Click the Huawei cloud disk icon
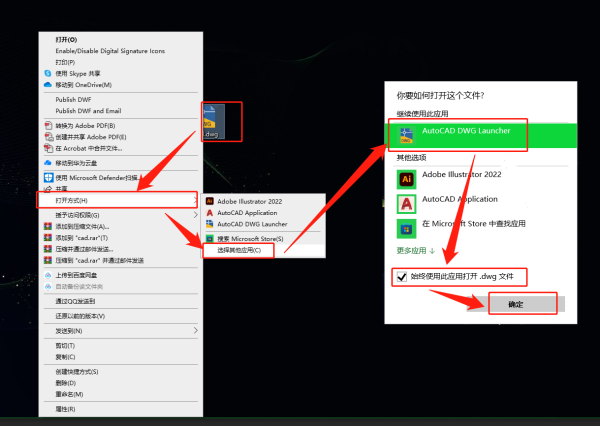600x426 pixels. pyautogui.click(x=48, y=163)
